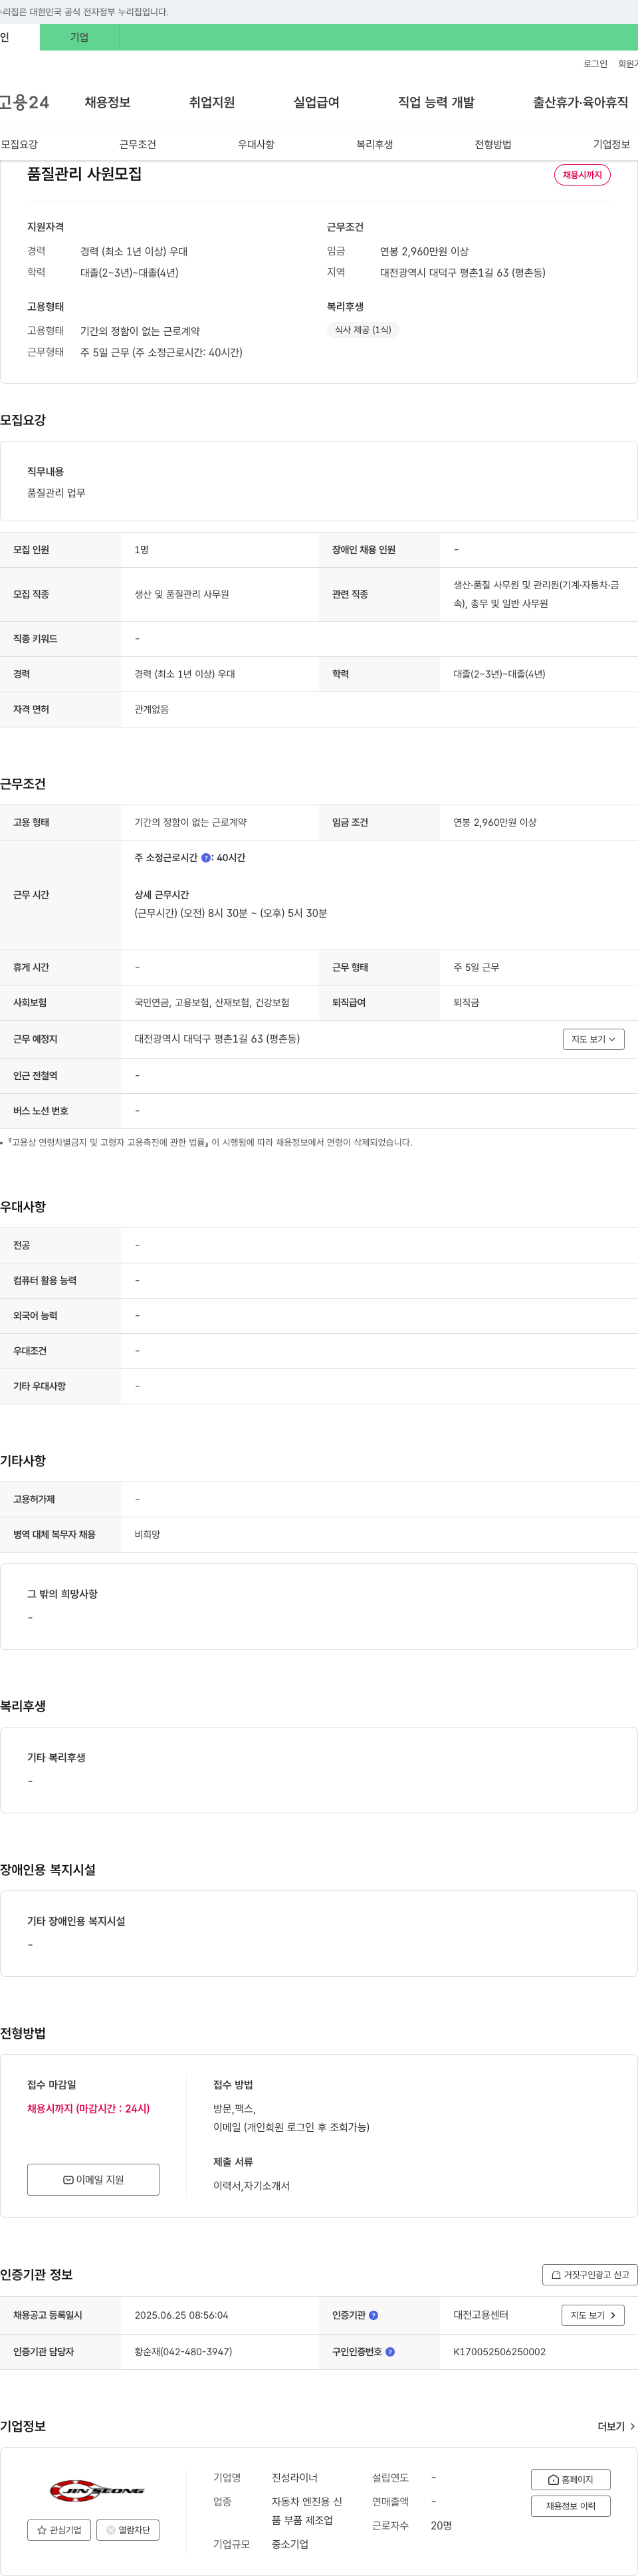The height and width of the screenshot is (2576, 638).
Task: Select the 품질관리 사원모집 job title
Action: point(84,174)
